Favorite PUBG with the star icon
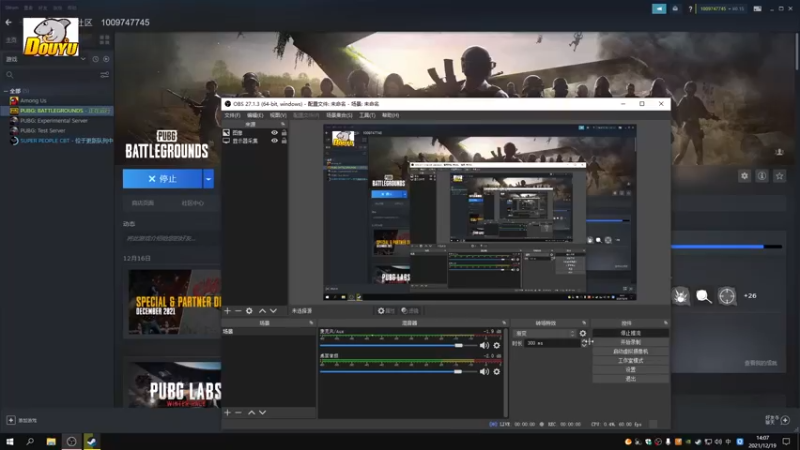 [x=779, y=176]
